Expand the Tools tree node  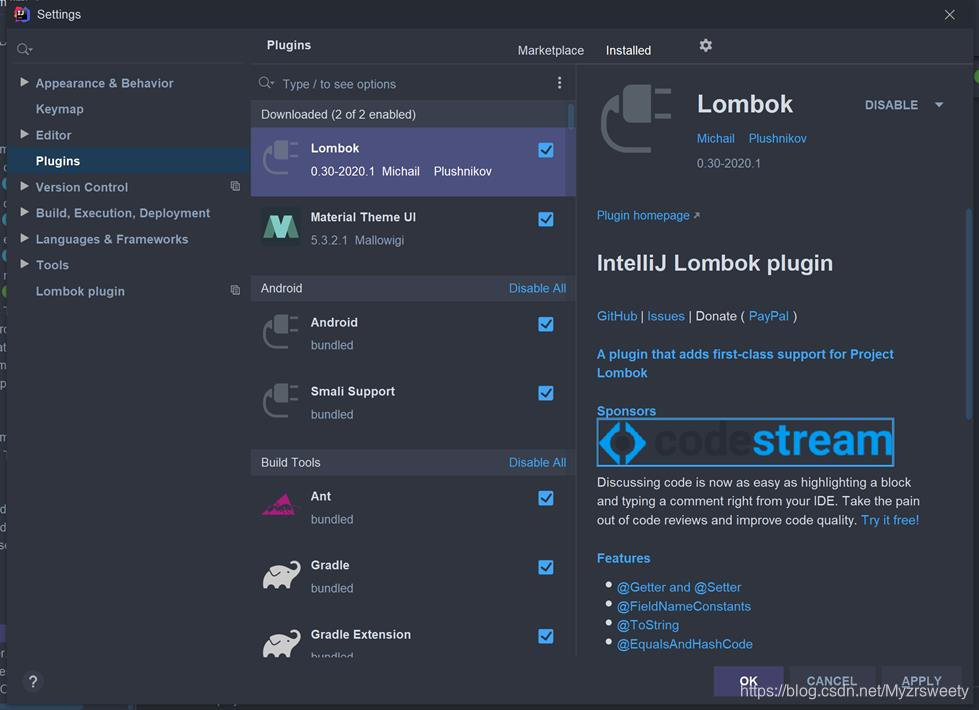pyautogui.click(x=24, y=264)
